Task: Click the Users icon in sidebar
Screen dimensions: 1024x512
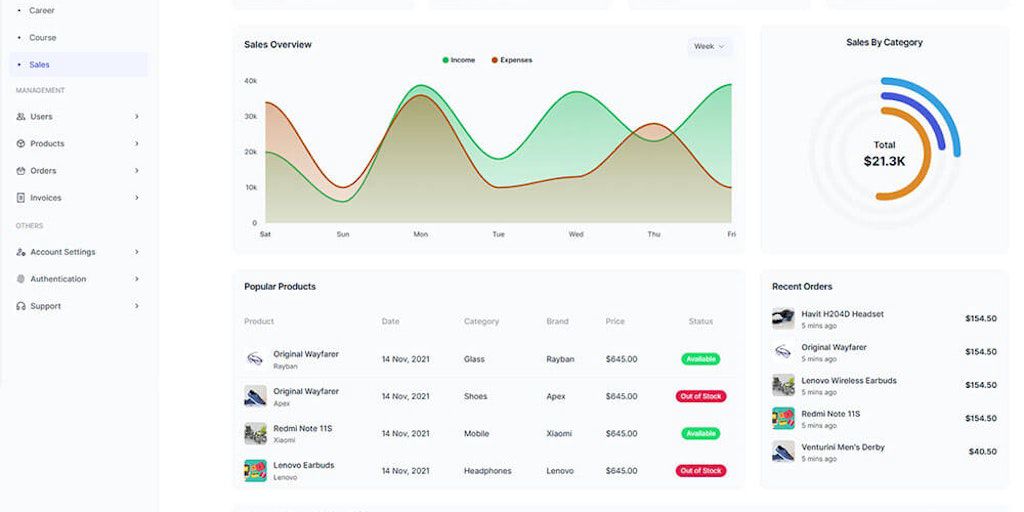Action: pyautogui.click(x=21, y=116)
